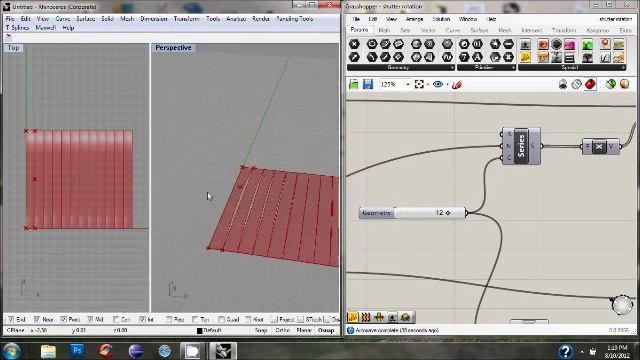Click the red-orange markov widget icon at canvas bottom
Image resolution: width=640 pixels, height=360 pixels.
click(366, 317)
